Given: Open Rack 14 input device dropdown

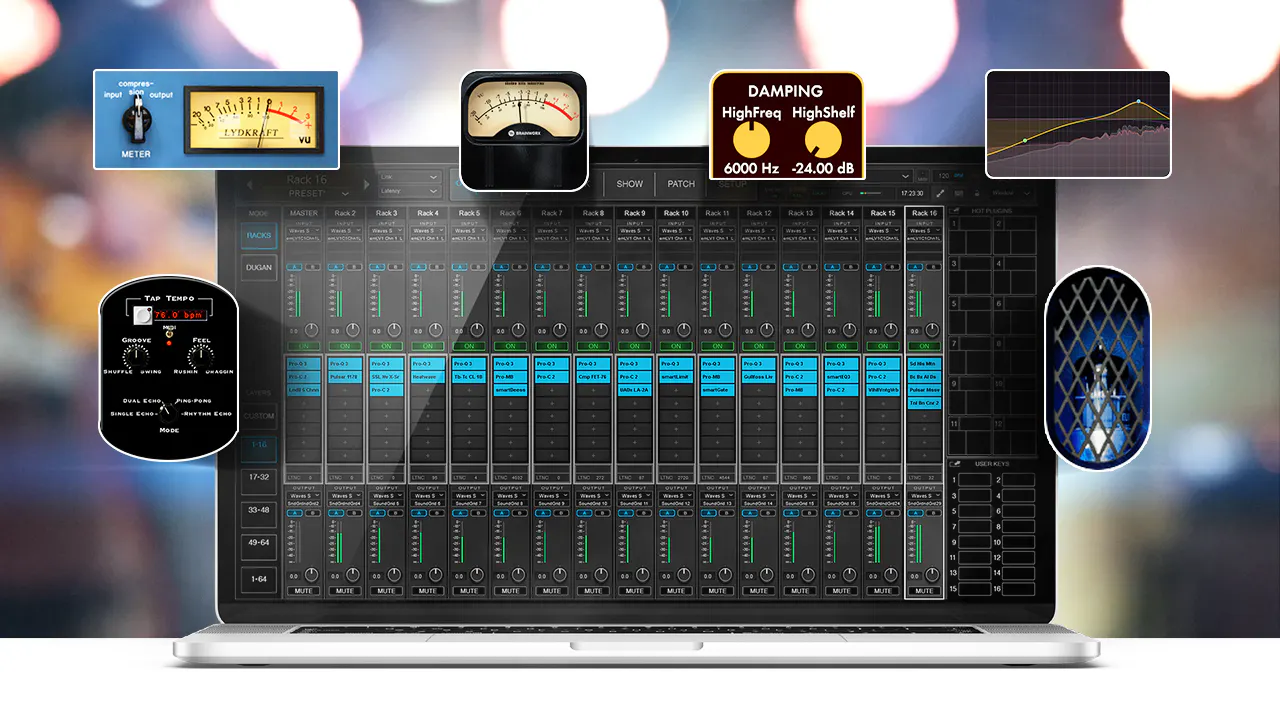Looking at the screenshot, I should pos(842,231).
